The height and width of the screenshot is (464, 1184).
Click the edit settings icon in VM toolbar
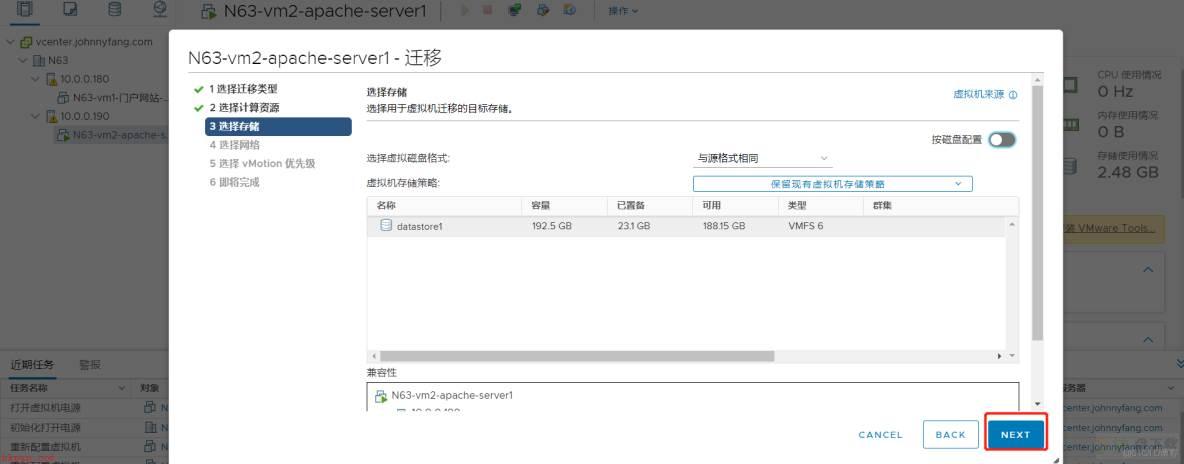(x=543, y=11)
